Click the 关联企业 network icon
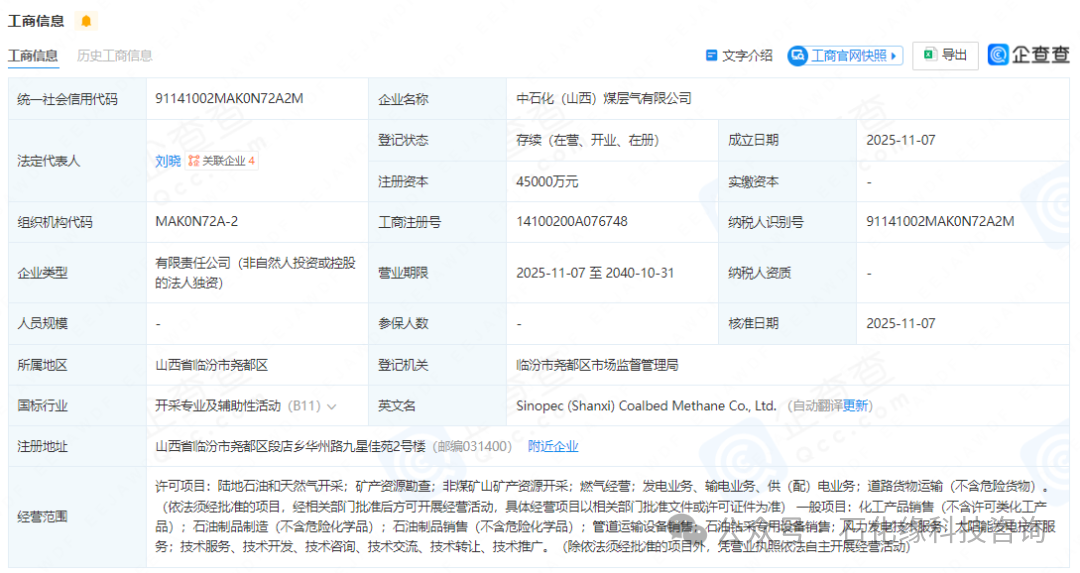The height and width of the screenshot is (573, 1080). pos(194,161)
